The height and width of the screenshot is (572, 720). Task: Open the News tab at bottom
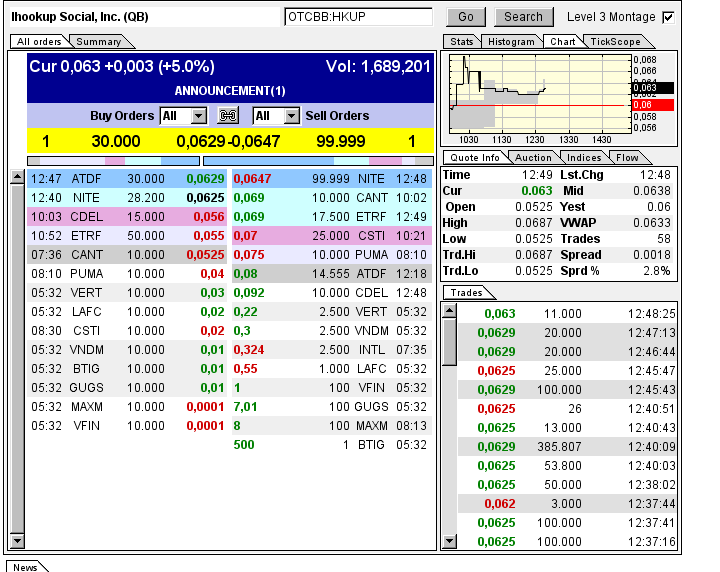(25, 567)
